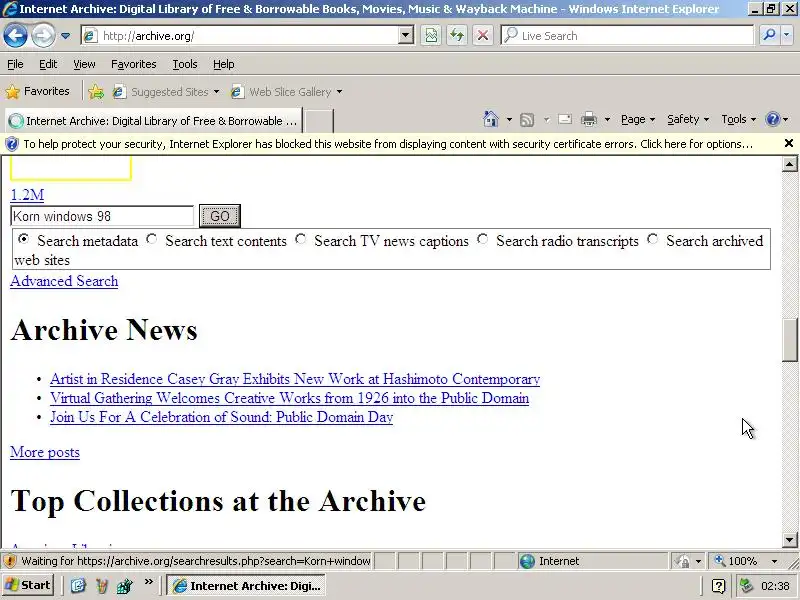Open Artist in Residence Casey Gray article
The width and height of the screenshot is (800, 600).
(x=295, y=379)
